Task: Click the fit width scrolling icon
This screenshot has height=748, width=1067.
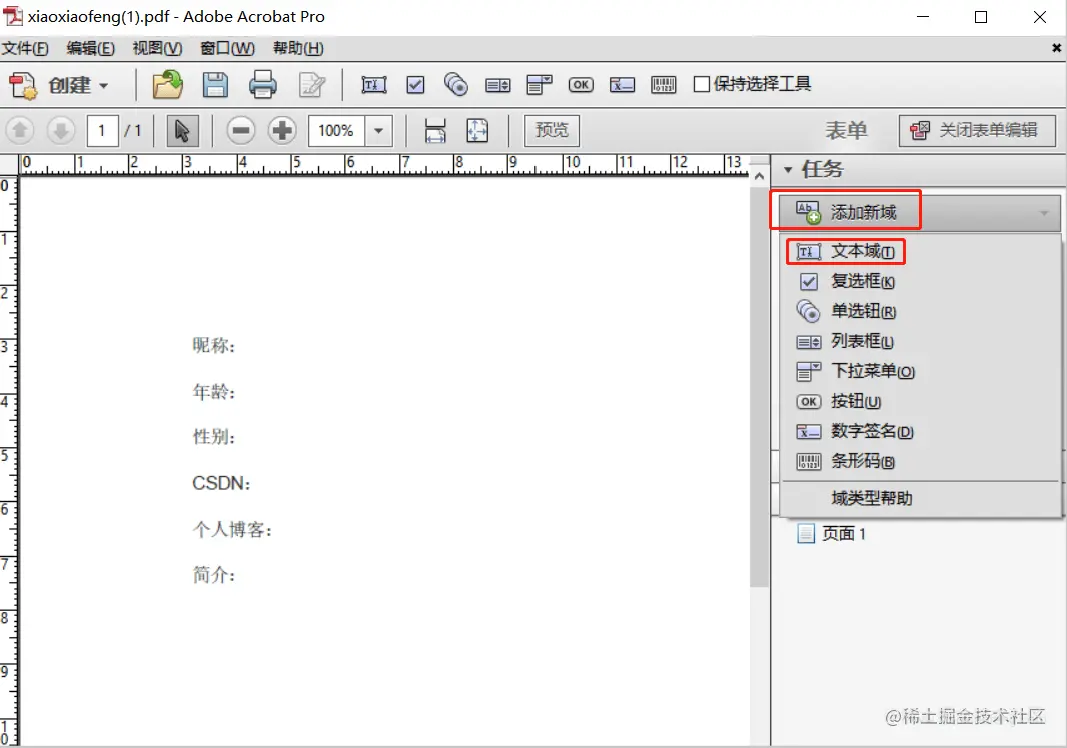Action: 436,130
